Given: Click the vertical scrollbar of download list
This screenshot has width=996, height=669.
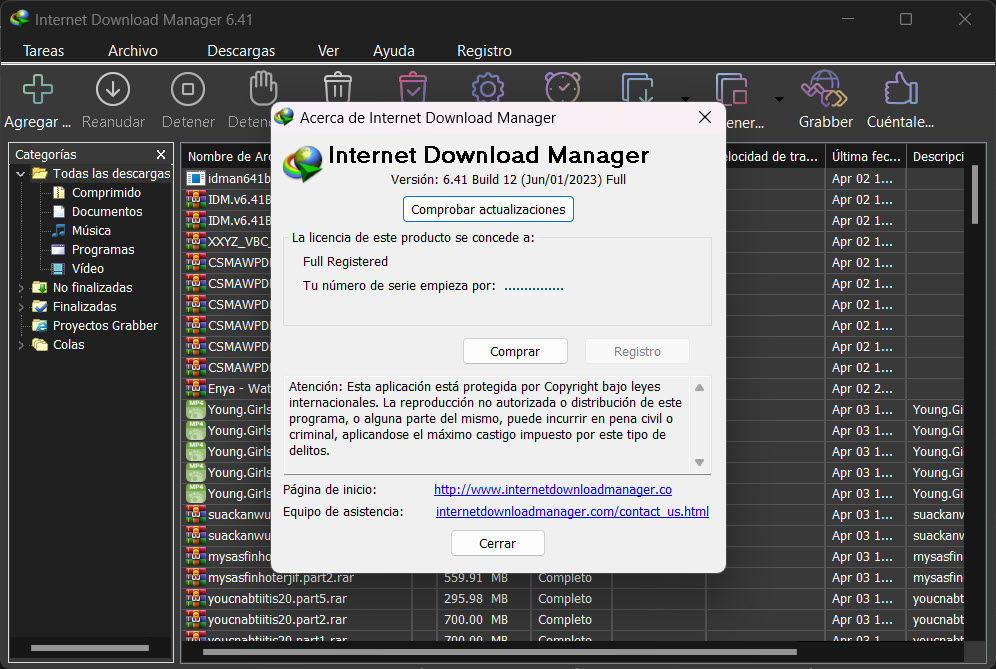Looking at the screenshot, I should click(974, 195).
